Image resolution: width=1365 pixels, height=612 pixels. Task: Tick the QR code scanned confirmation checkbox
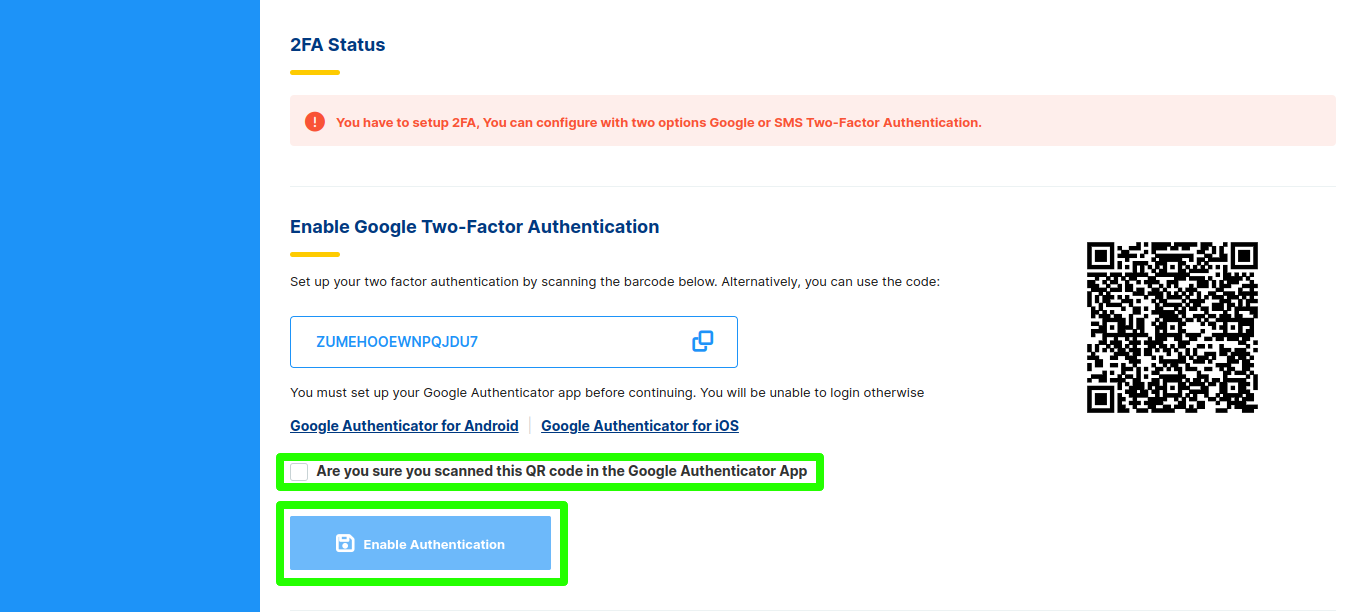[299, 471]
